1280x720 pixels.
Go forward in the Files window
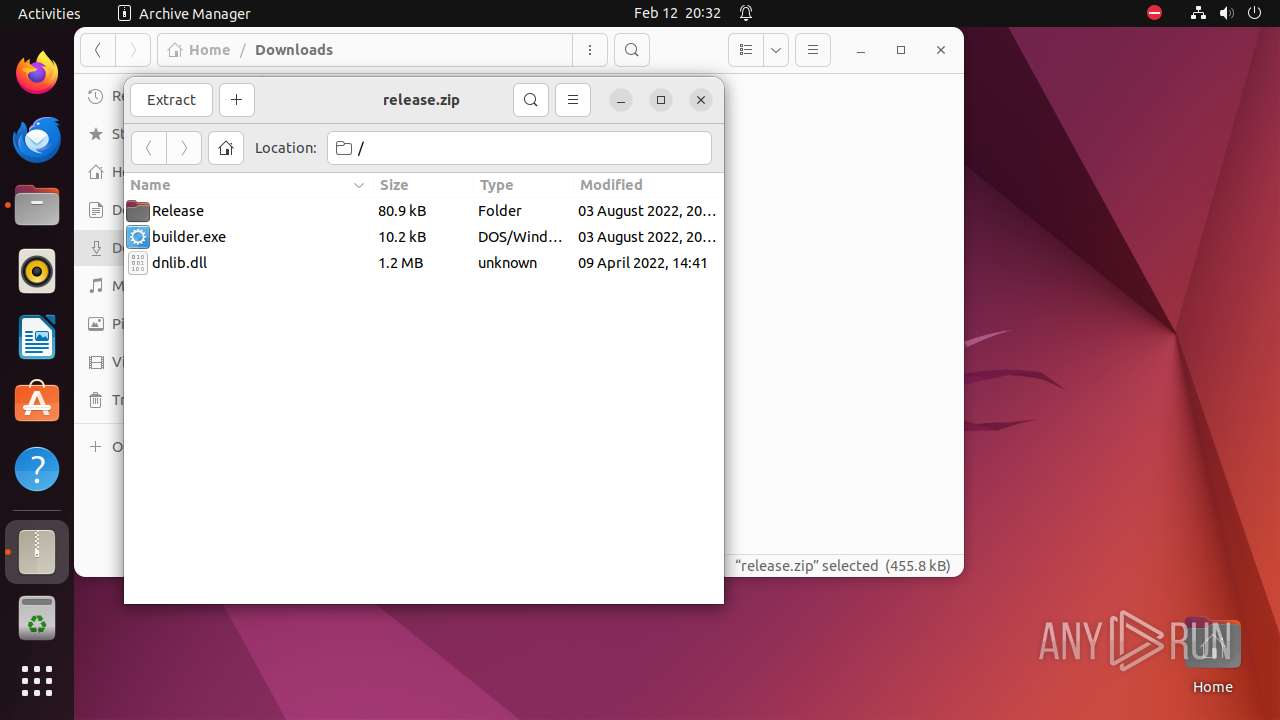pyautogui.click(x=133, y=50)
